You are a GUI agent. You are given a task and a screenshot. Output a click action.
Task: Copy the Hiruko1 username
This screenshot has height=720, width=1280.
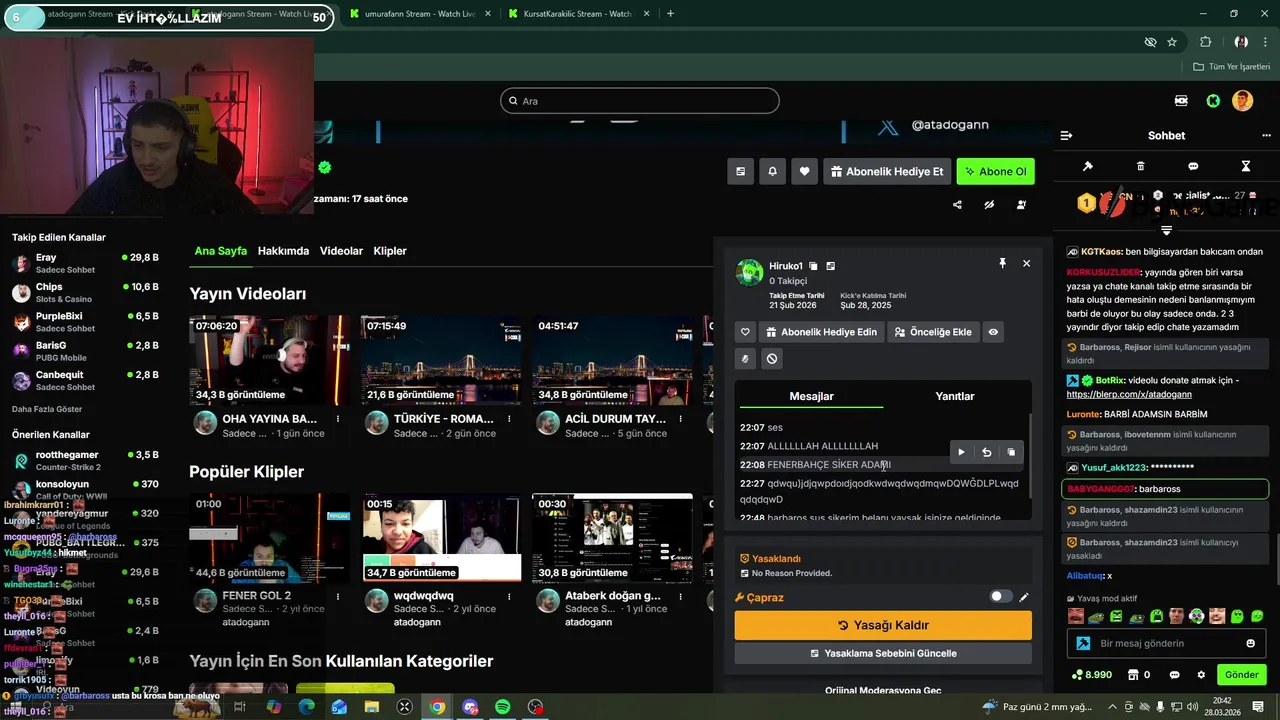[x=813, y=266]
